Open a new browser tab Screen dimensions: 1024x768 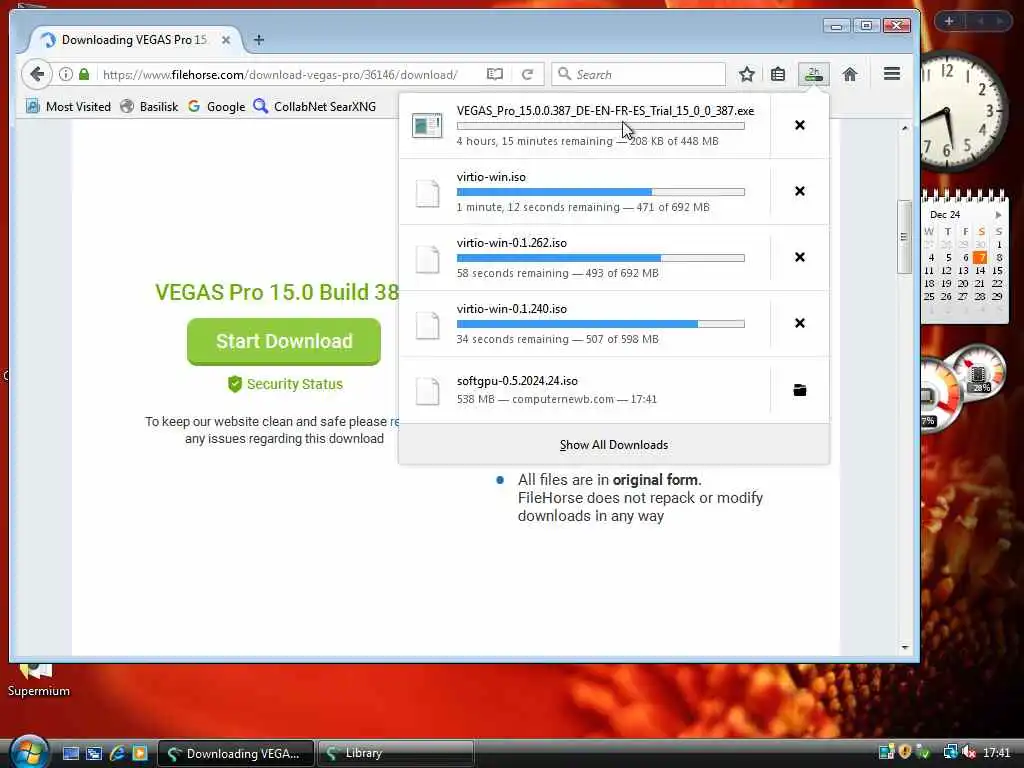[x=259, y=40]
